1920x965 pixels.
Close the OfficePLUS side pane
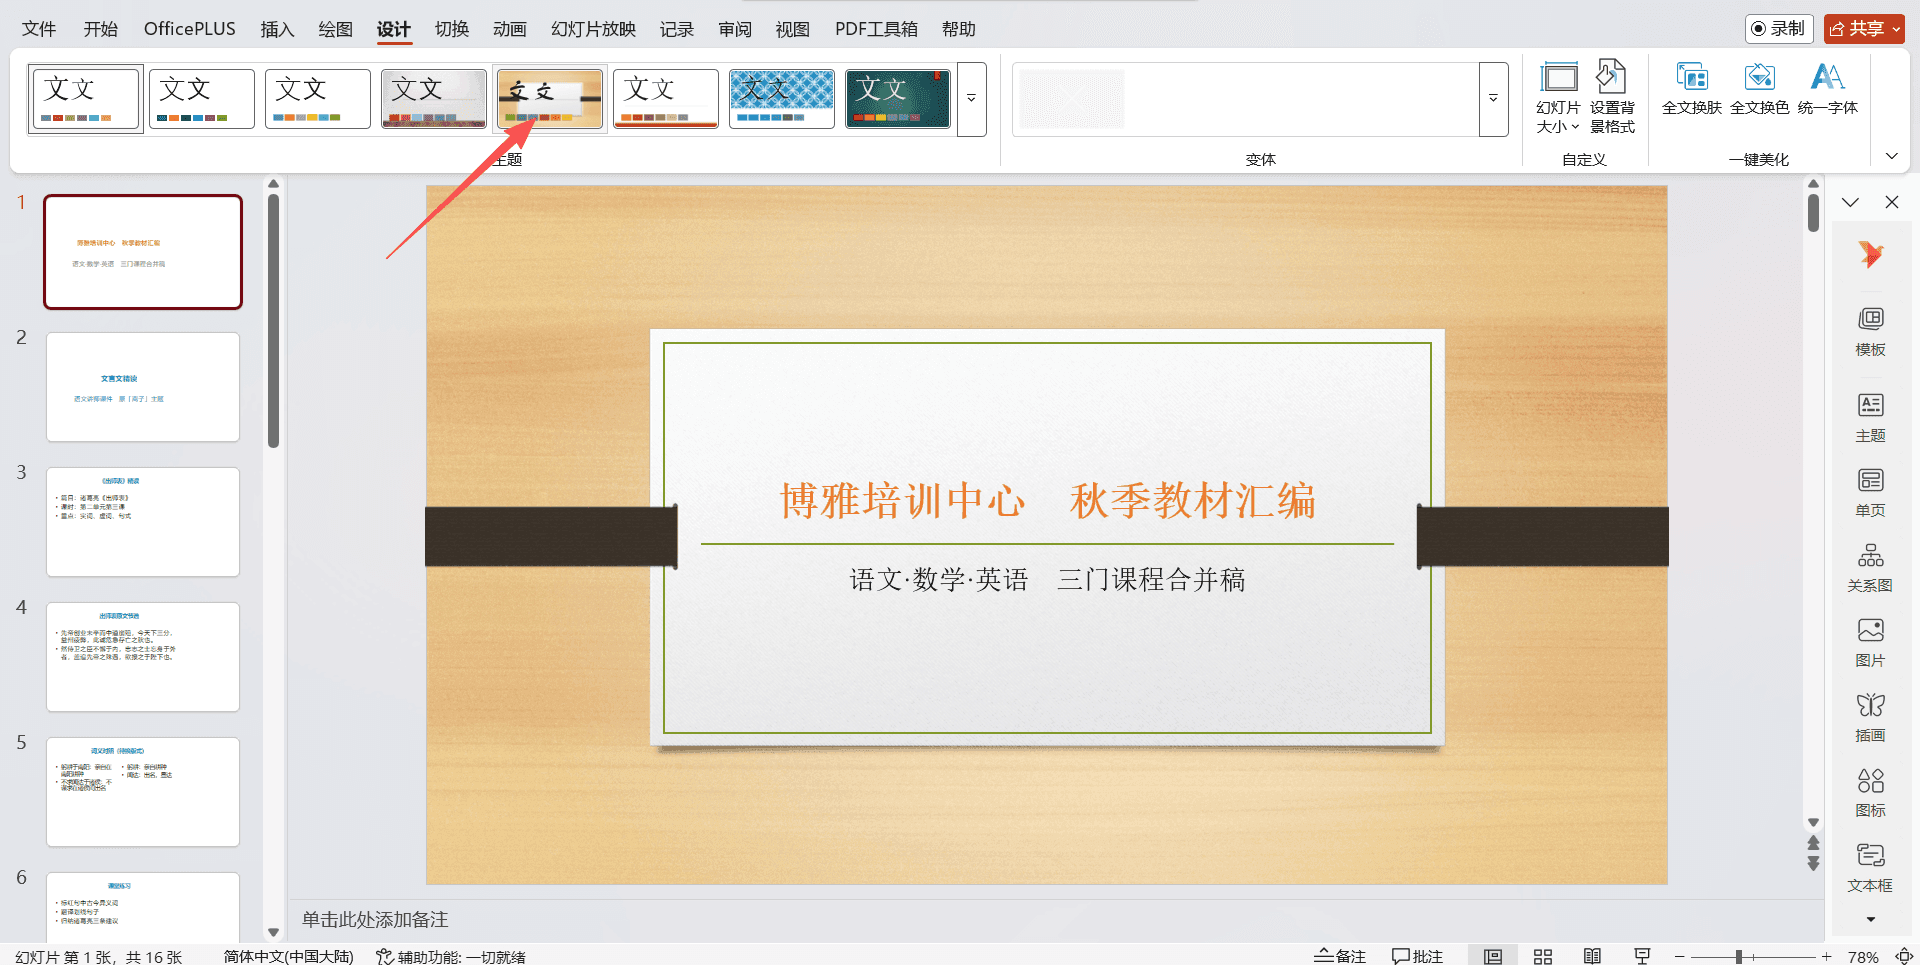pos(1892,202)
